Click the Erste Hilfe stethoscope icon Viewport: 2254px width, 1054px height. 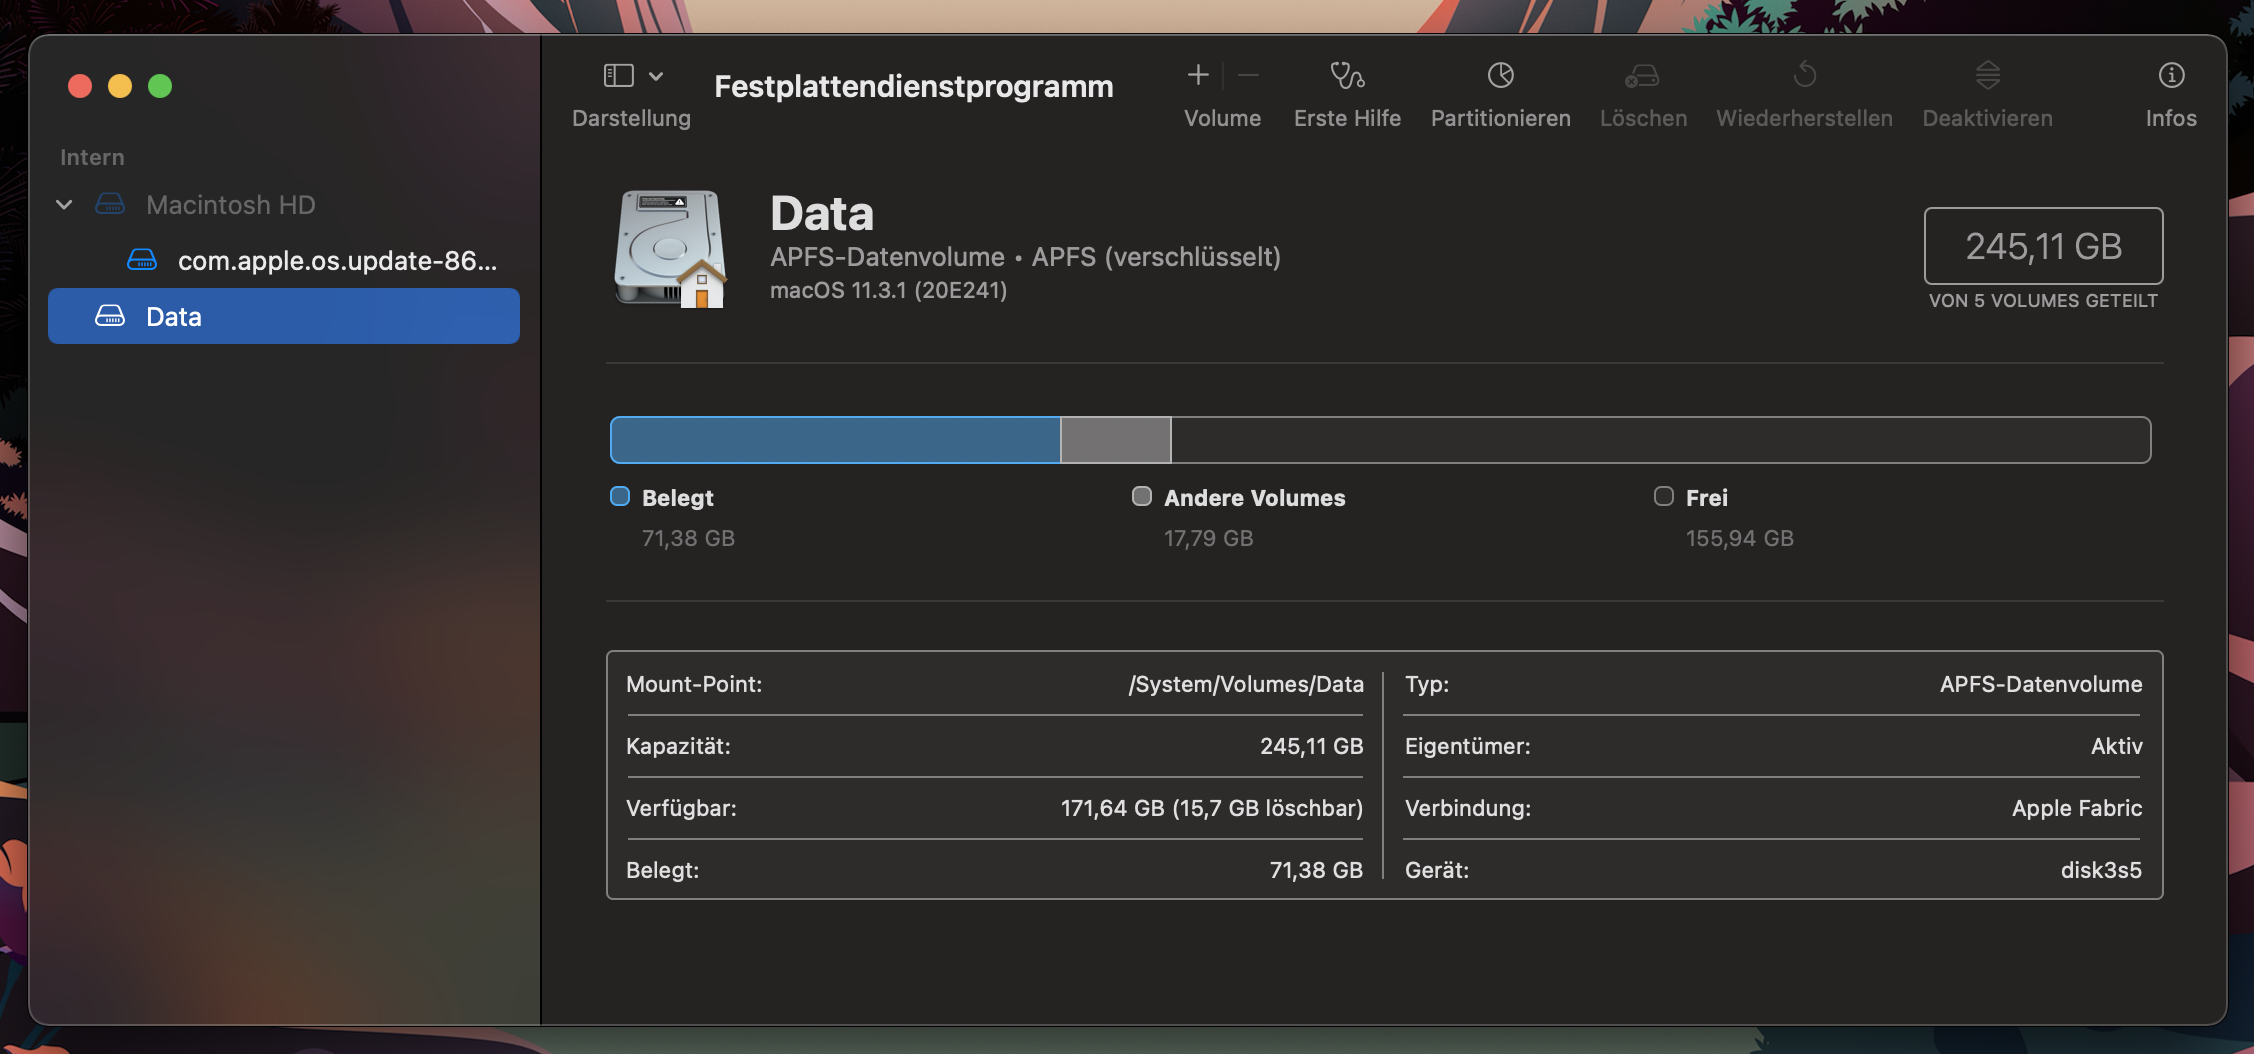(x=1347, y=76)
